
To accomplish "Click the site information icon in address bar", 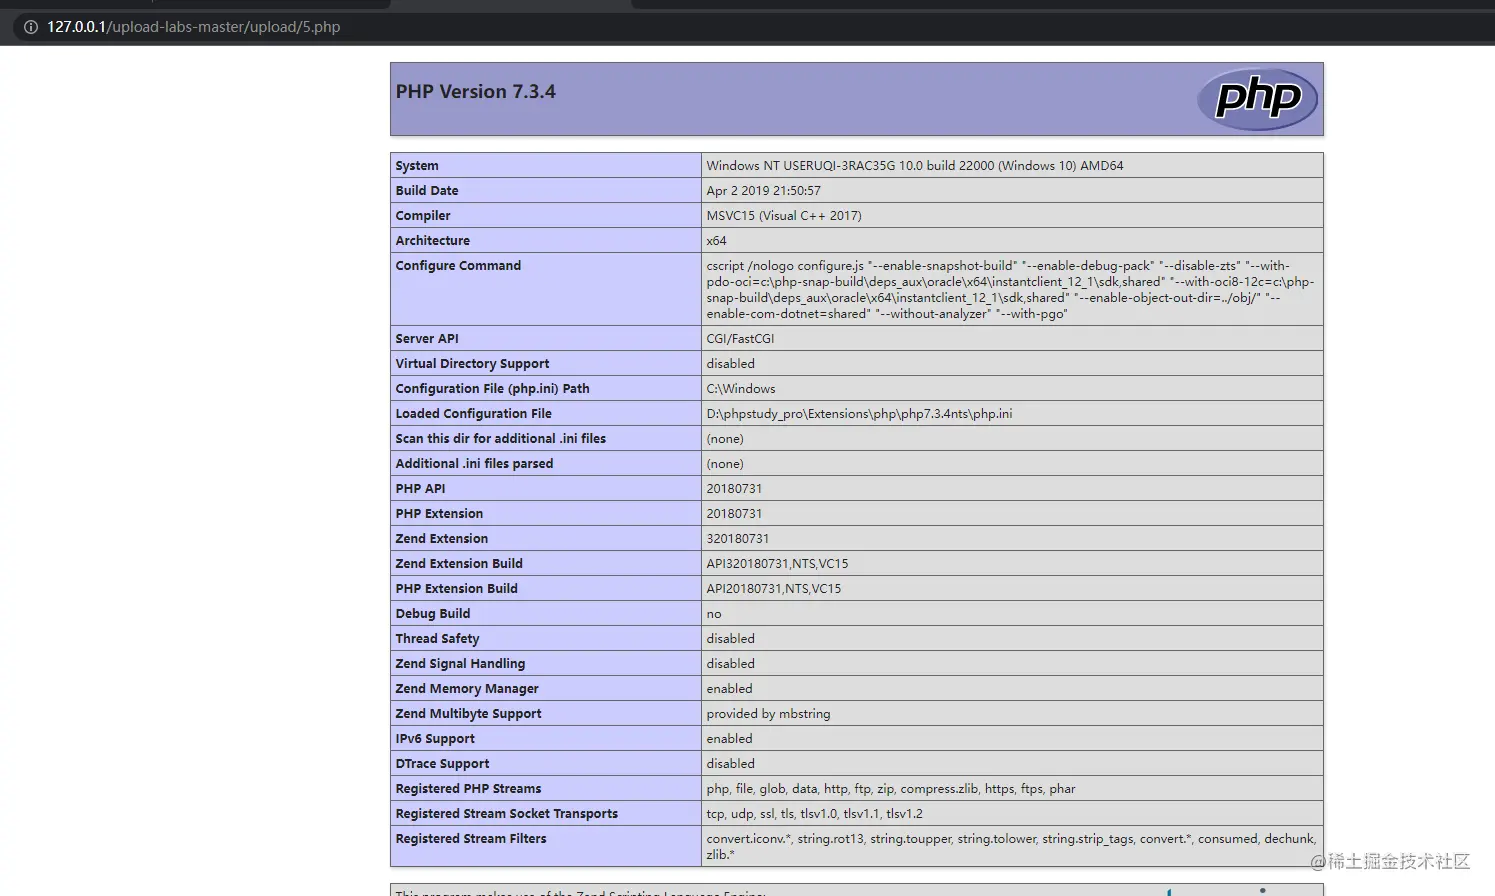I will tap(30, 27).
